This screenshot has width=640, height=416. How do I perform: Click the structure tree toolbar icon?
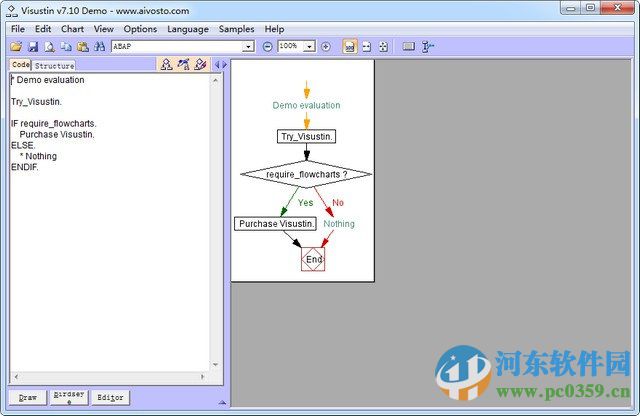point(427,47)
